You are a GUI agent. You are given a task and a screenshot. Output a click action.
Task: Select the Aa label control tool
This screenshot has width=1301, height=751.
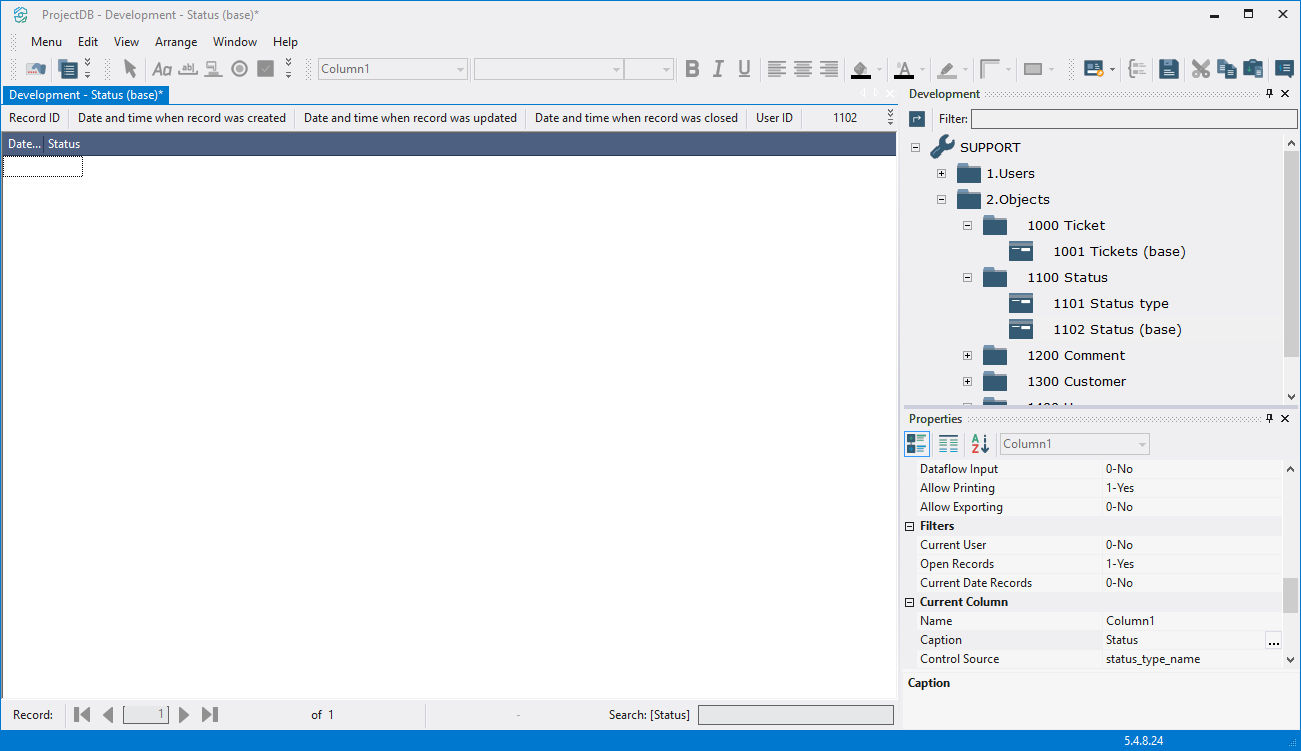point(161,69)
